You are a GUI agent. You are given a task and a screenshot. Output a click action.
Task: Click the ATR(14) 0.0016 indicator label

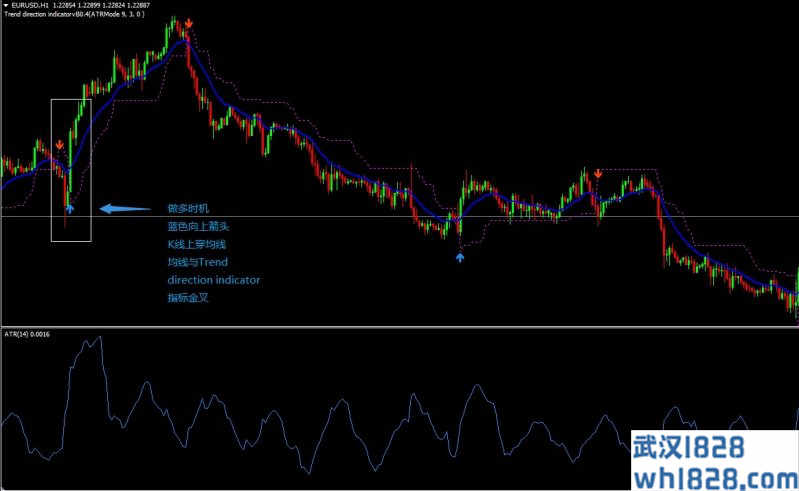click(x=27, y=334)
